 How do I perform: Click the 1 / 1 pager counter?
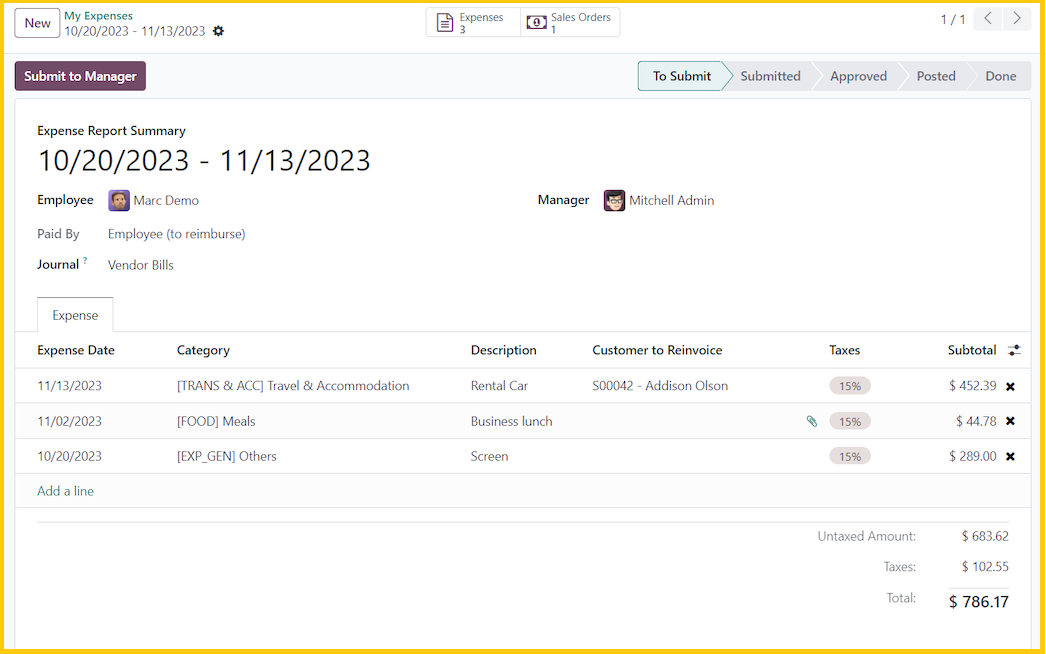click(x=953, y=19)
